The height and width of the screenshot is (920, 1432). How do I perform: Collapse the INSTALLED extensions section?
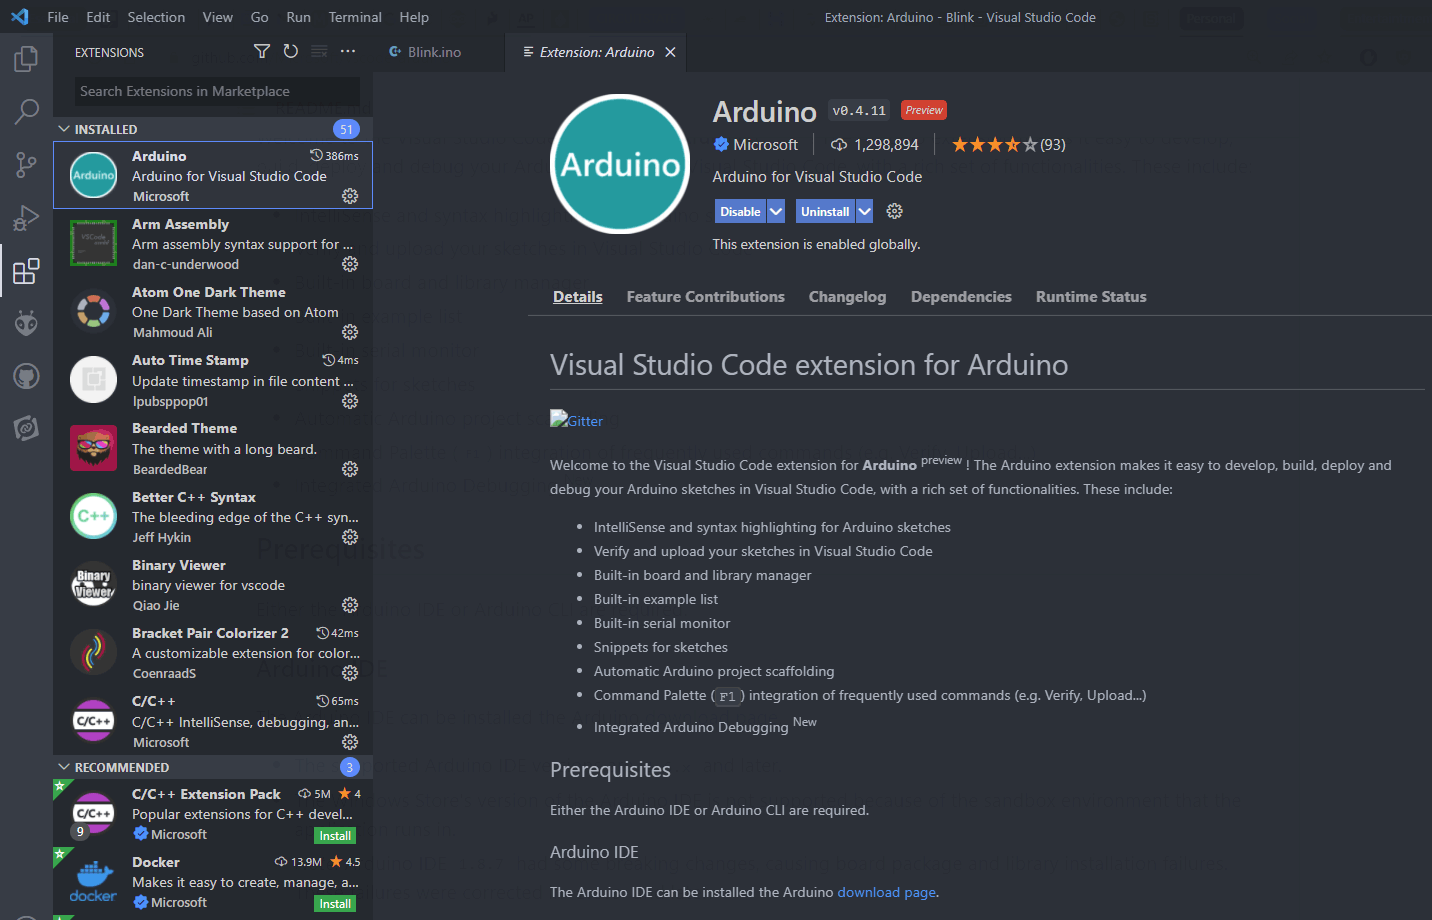pyautogui.click(x=64, y=128)
